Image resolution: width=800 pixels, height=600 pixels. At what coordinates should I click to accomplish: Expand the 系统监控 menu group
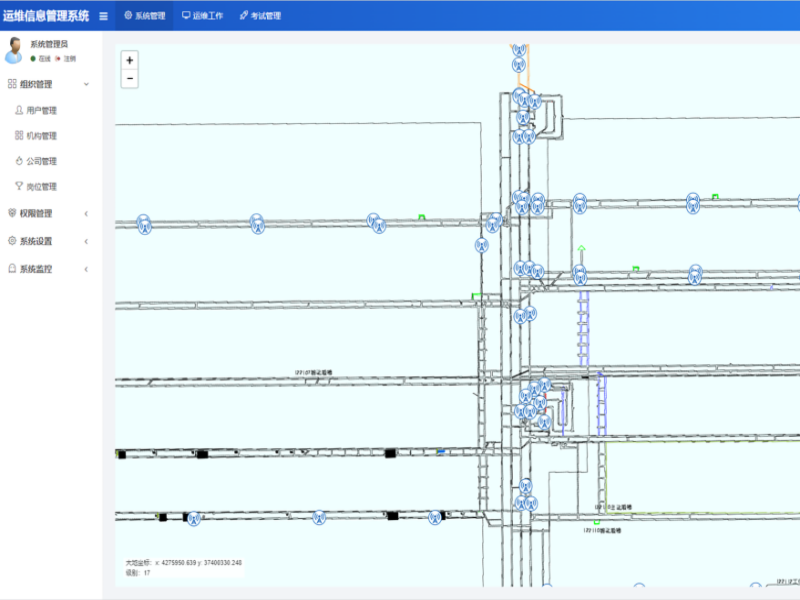click(x=48, y=269)
